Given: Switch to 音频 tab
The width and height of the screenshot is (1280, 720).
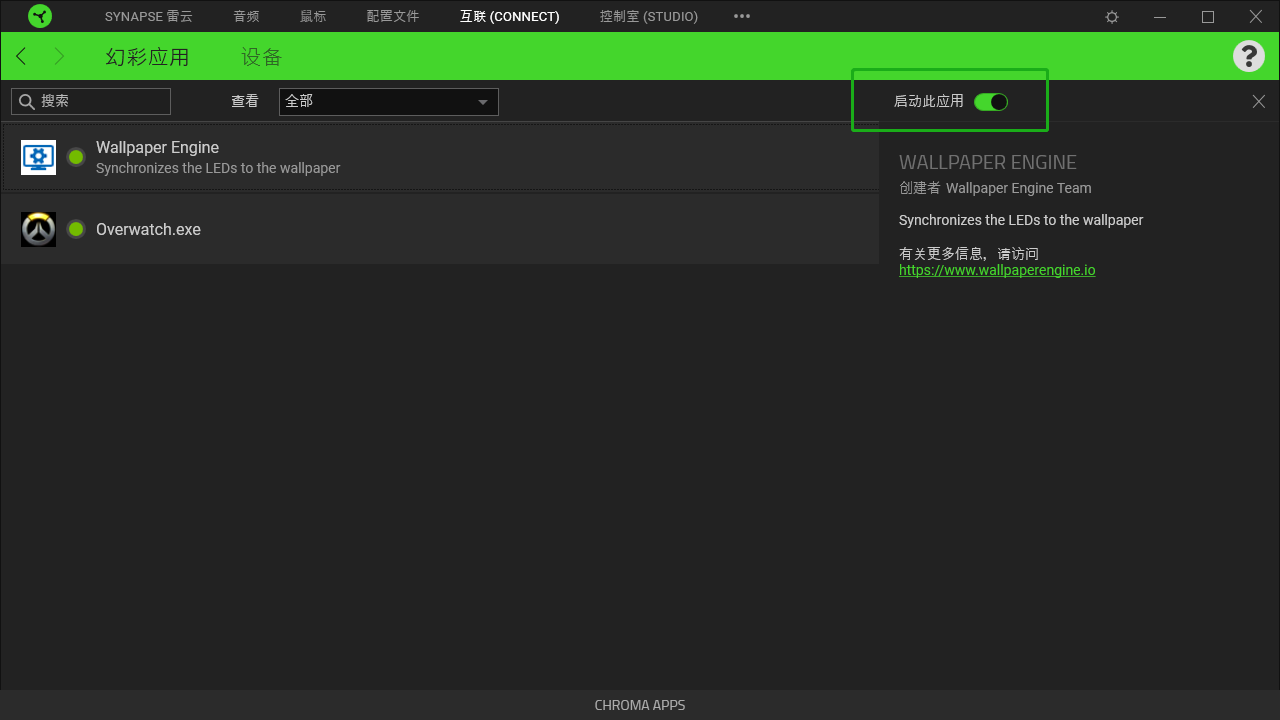Looking at the screenshot, I should (x=246, y=17).
